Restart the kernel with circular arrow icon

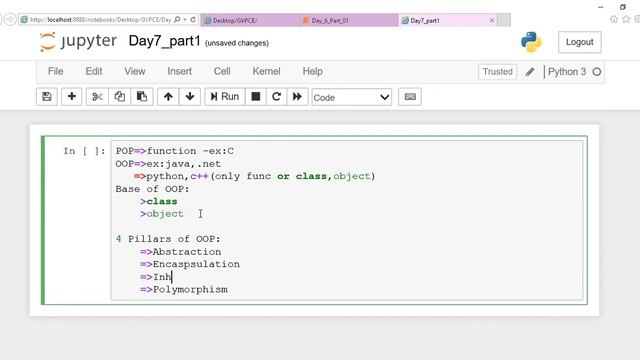coord(276,97)
